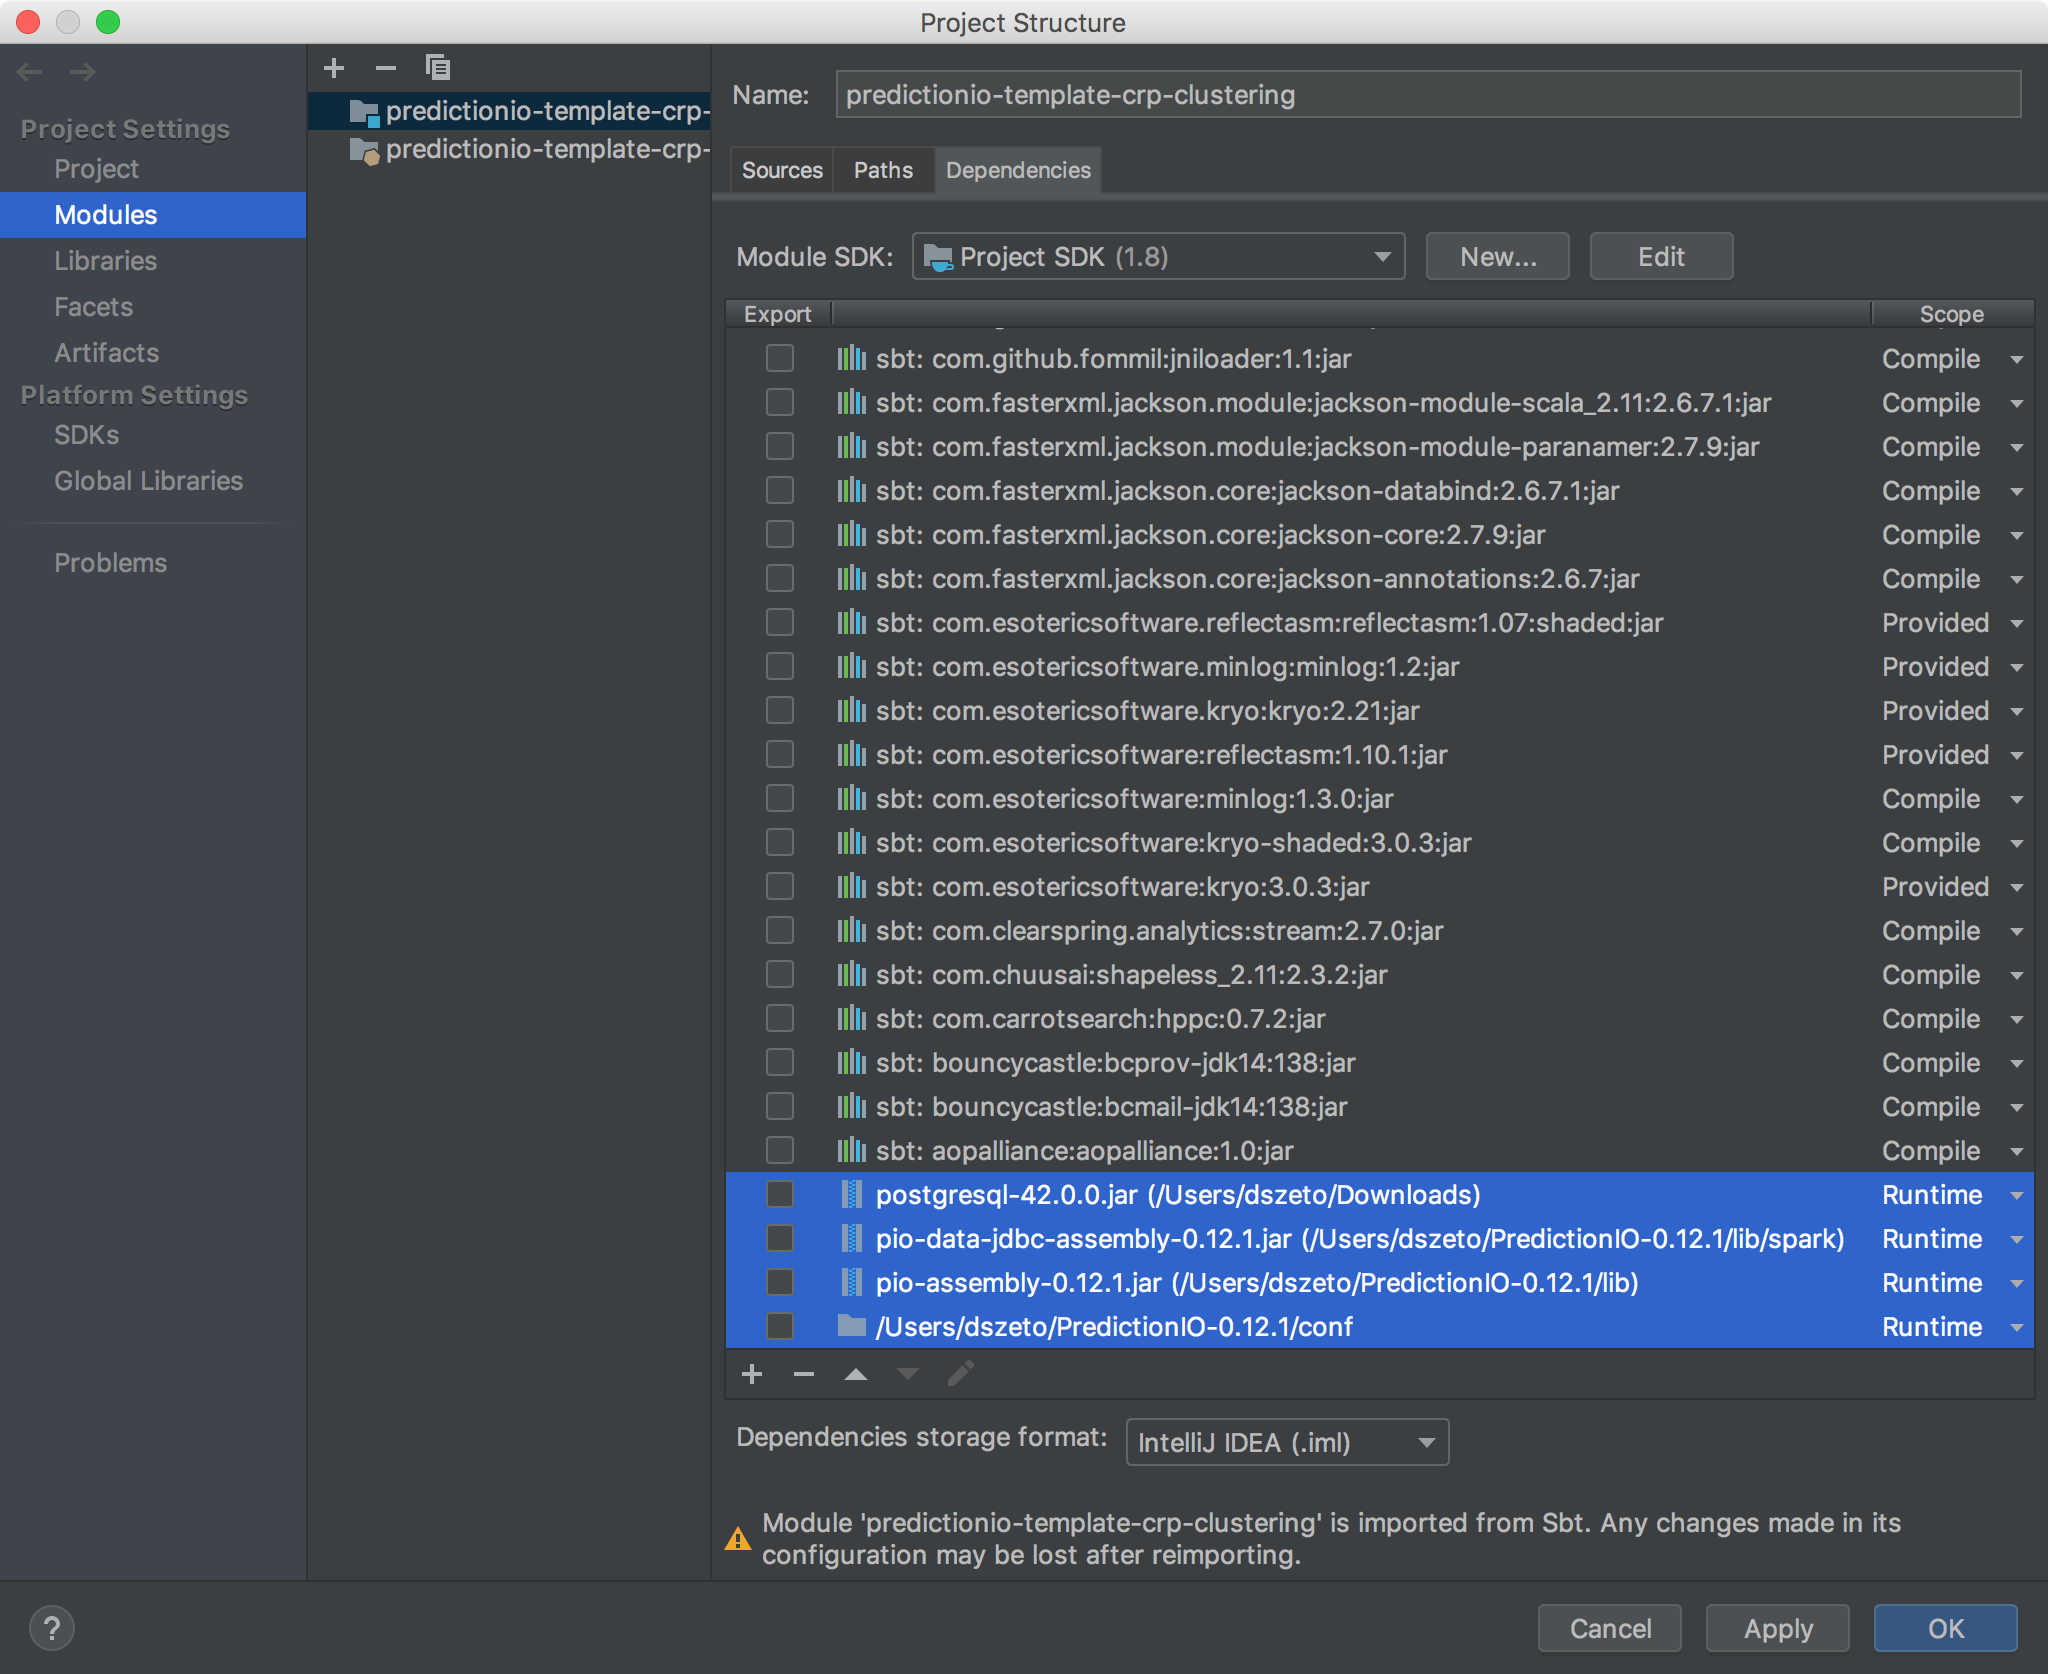Click add dependency plus icon below list
Screen dimensions: 2048x1674
coord(752,1374)
